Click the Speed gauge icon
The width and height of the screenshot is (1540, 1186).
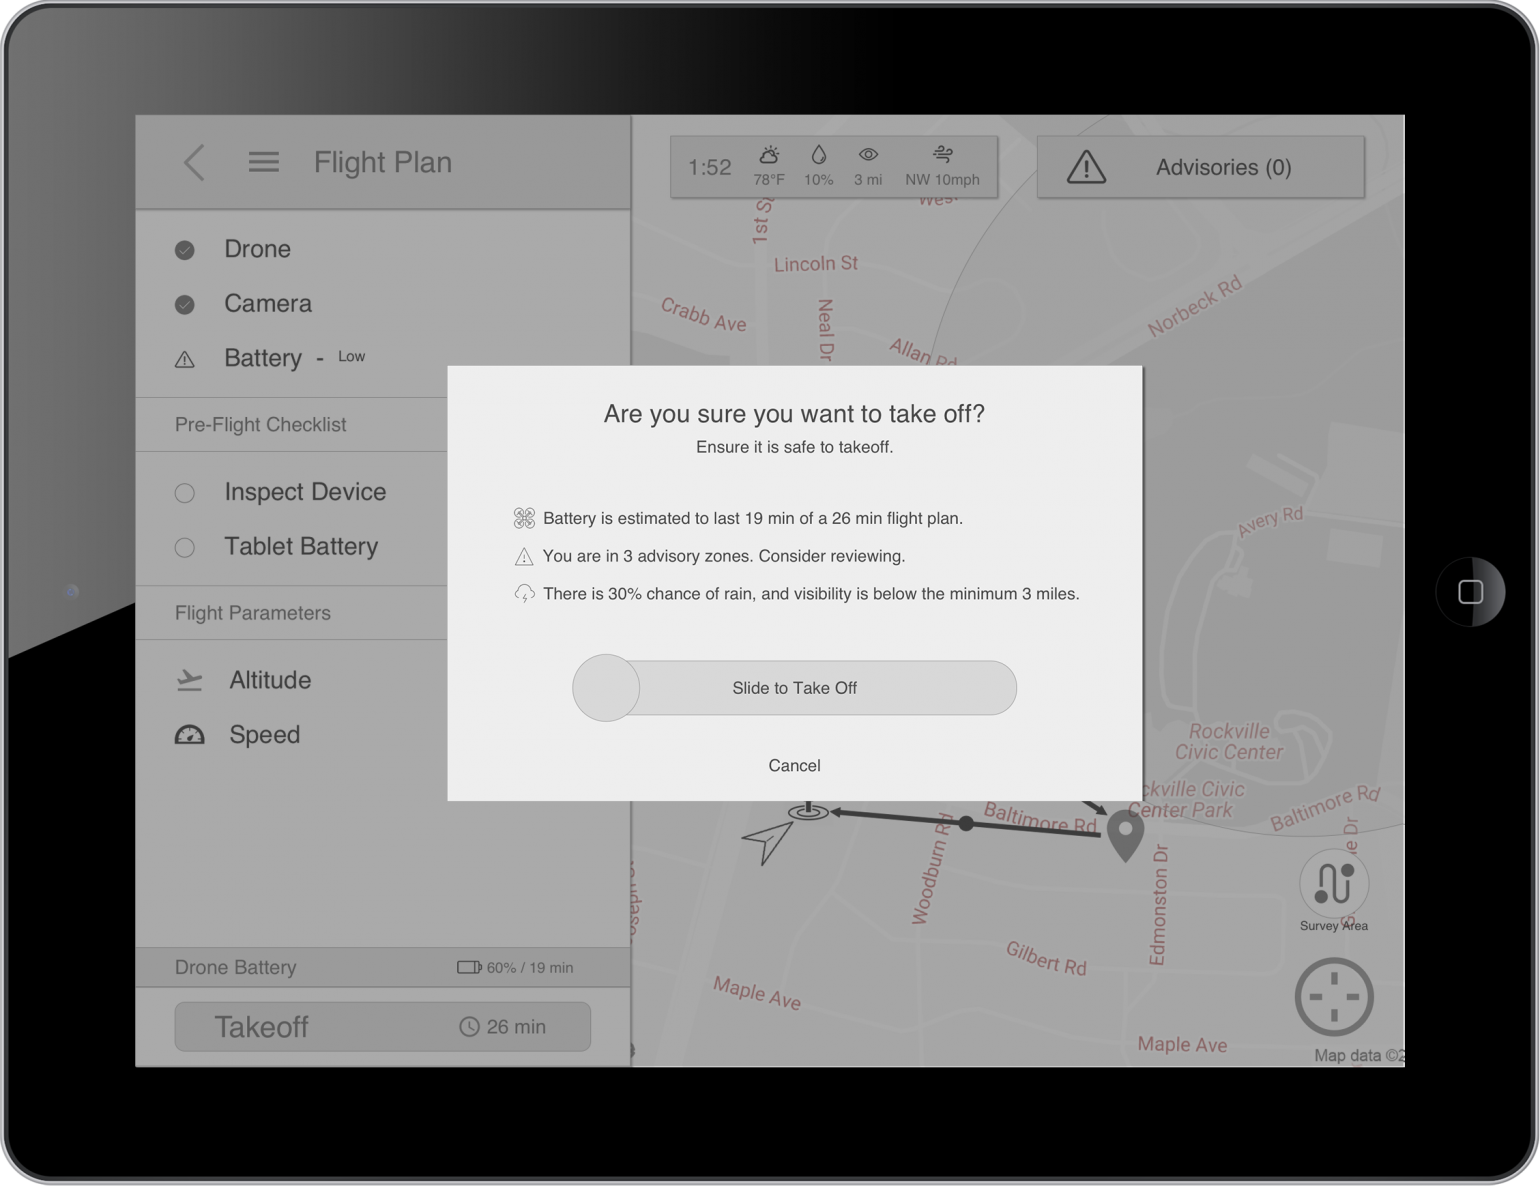[189, 735]
